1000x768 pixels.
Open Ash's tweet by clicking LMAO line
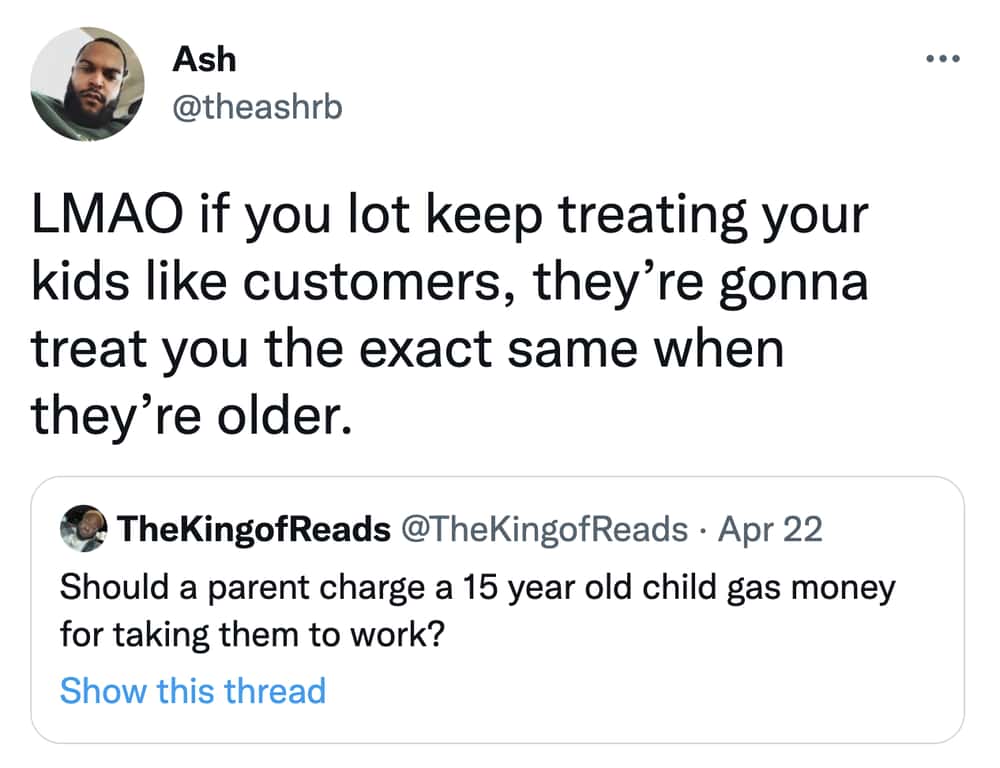pyautogui.click(x=450, y=217)
